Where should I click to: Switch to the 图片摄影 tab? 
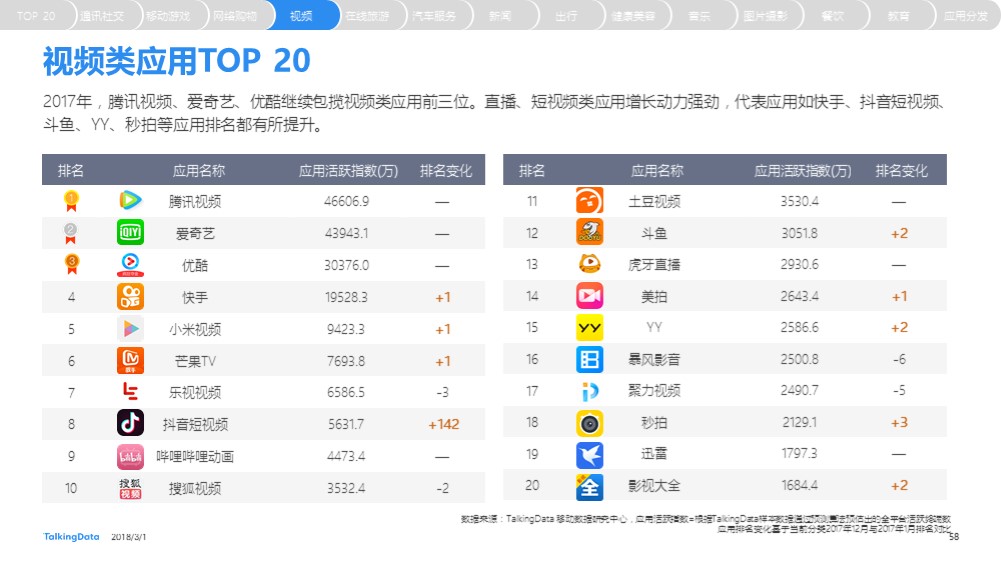click(766, 16)
